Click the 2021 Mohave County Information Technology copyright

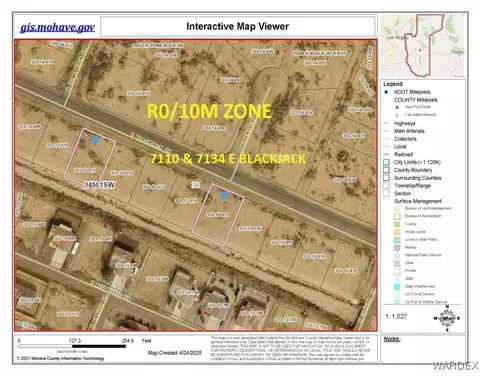(x=60, y=358)
